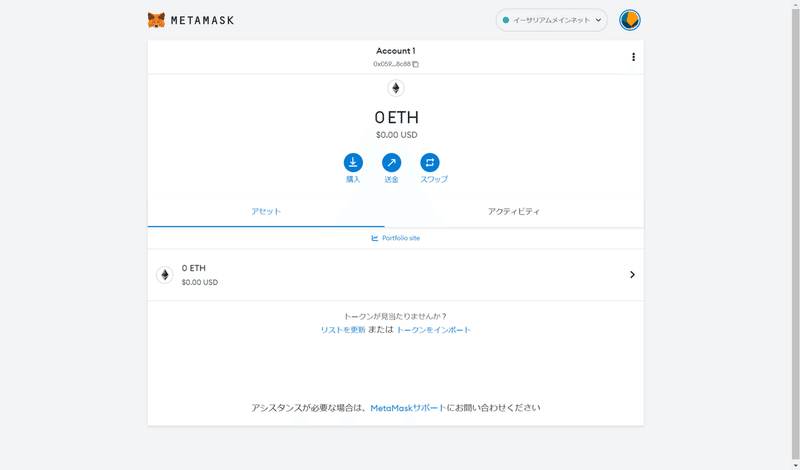Switch to the アセット tab
The image size is (800, 470).
tap(266, 211)
